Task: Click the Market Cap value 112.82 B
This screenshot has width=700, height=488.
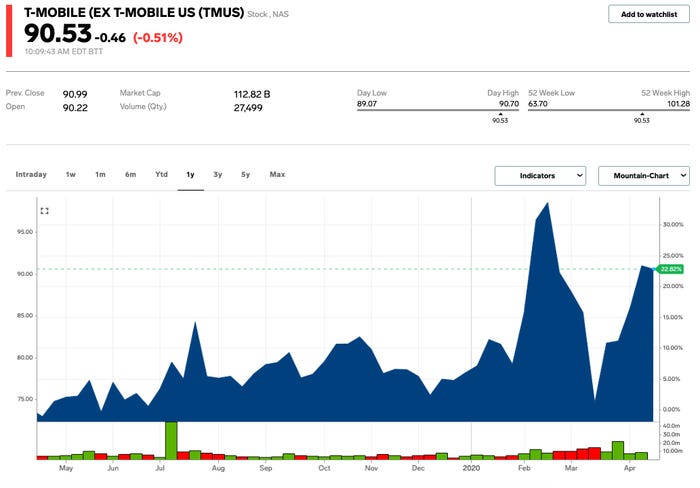Action: (x=252, y=94)
